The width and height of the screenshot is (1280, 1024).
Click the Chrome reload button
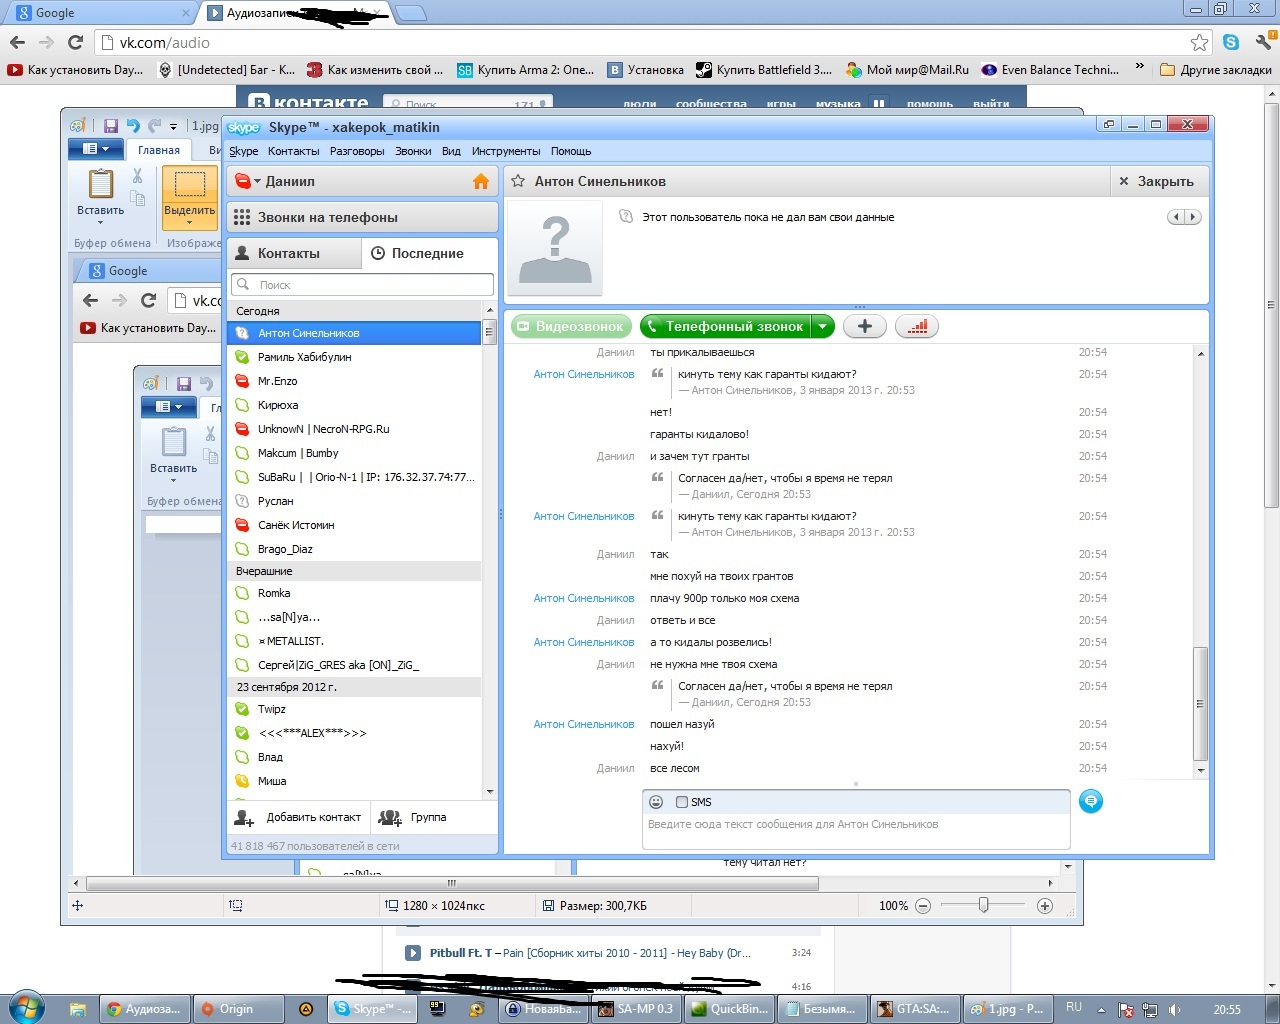click(x=75, y=42)
